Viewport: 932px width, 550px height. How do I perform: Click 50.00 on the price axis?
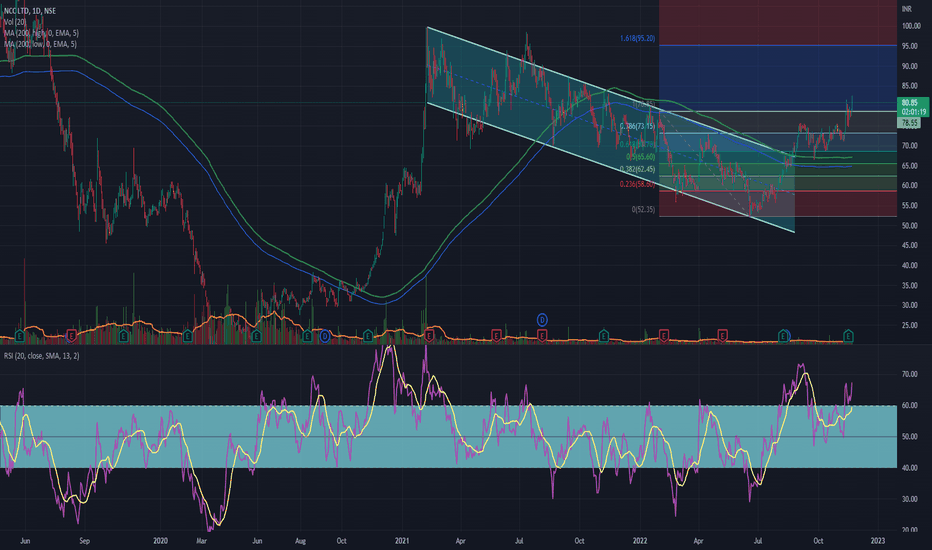909,226
